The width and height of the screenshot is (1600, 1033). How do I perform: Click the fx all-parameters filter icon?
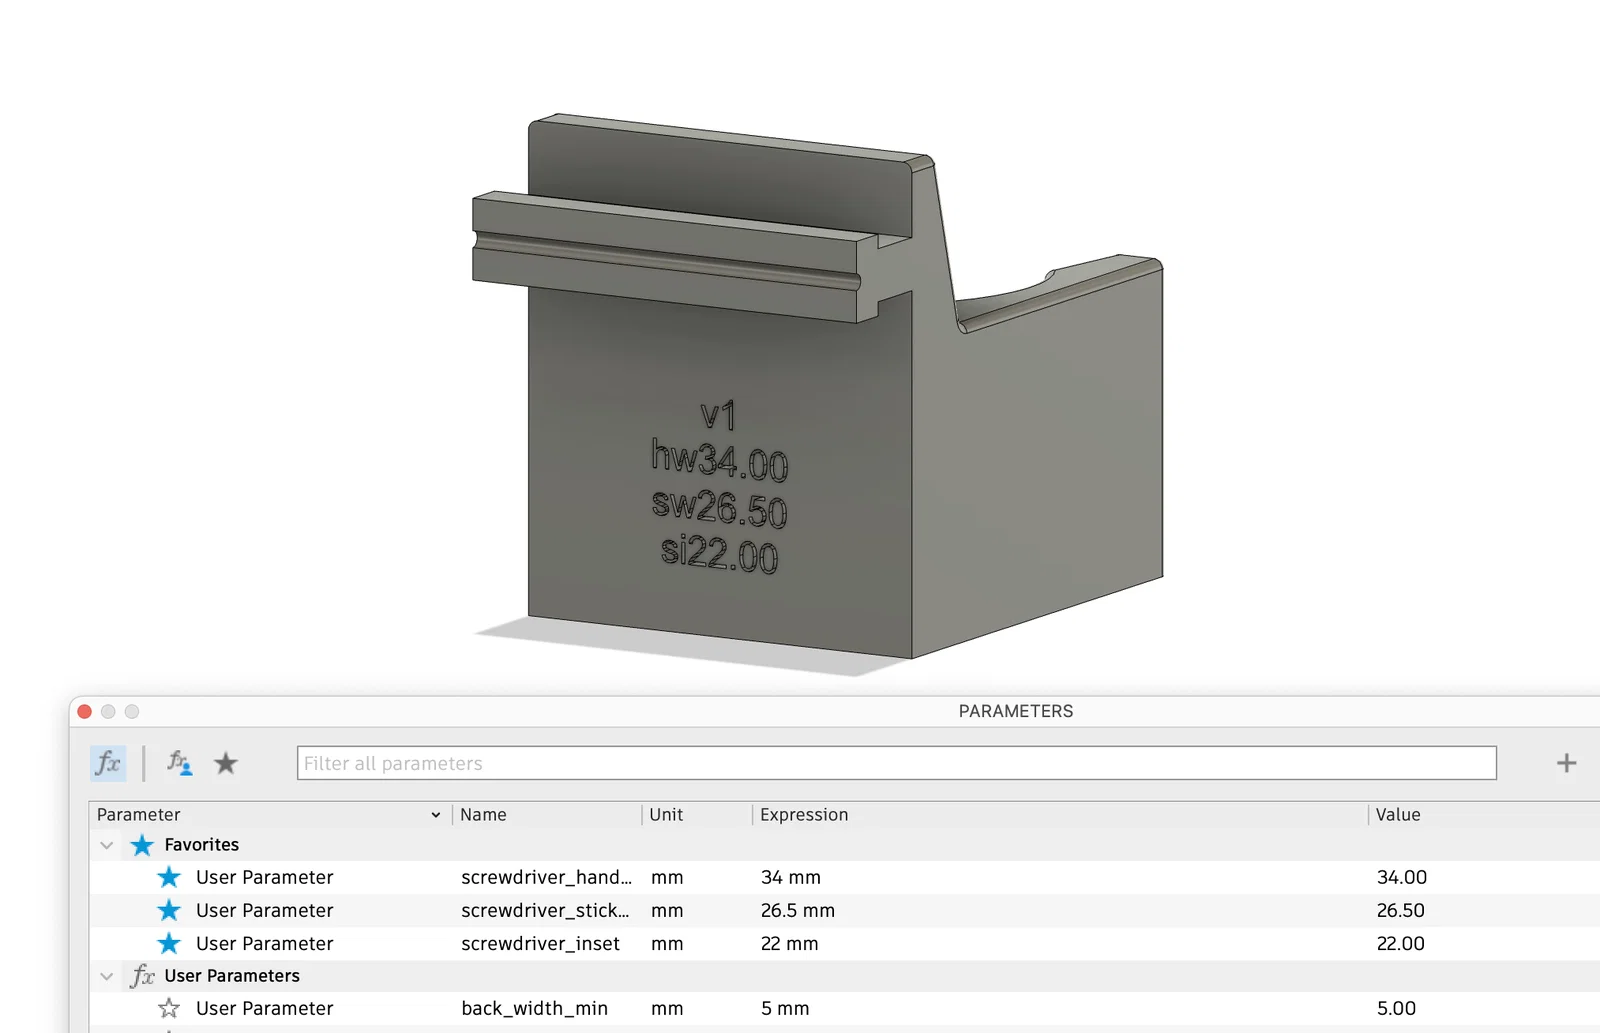point(108,763)
